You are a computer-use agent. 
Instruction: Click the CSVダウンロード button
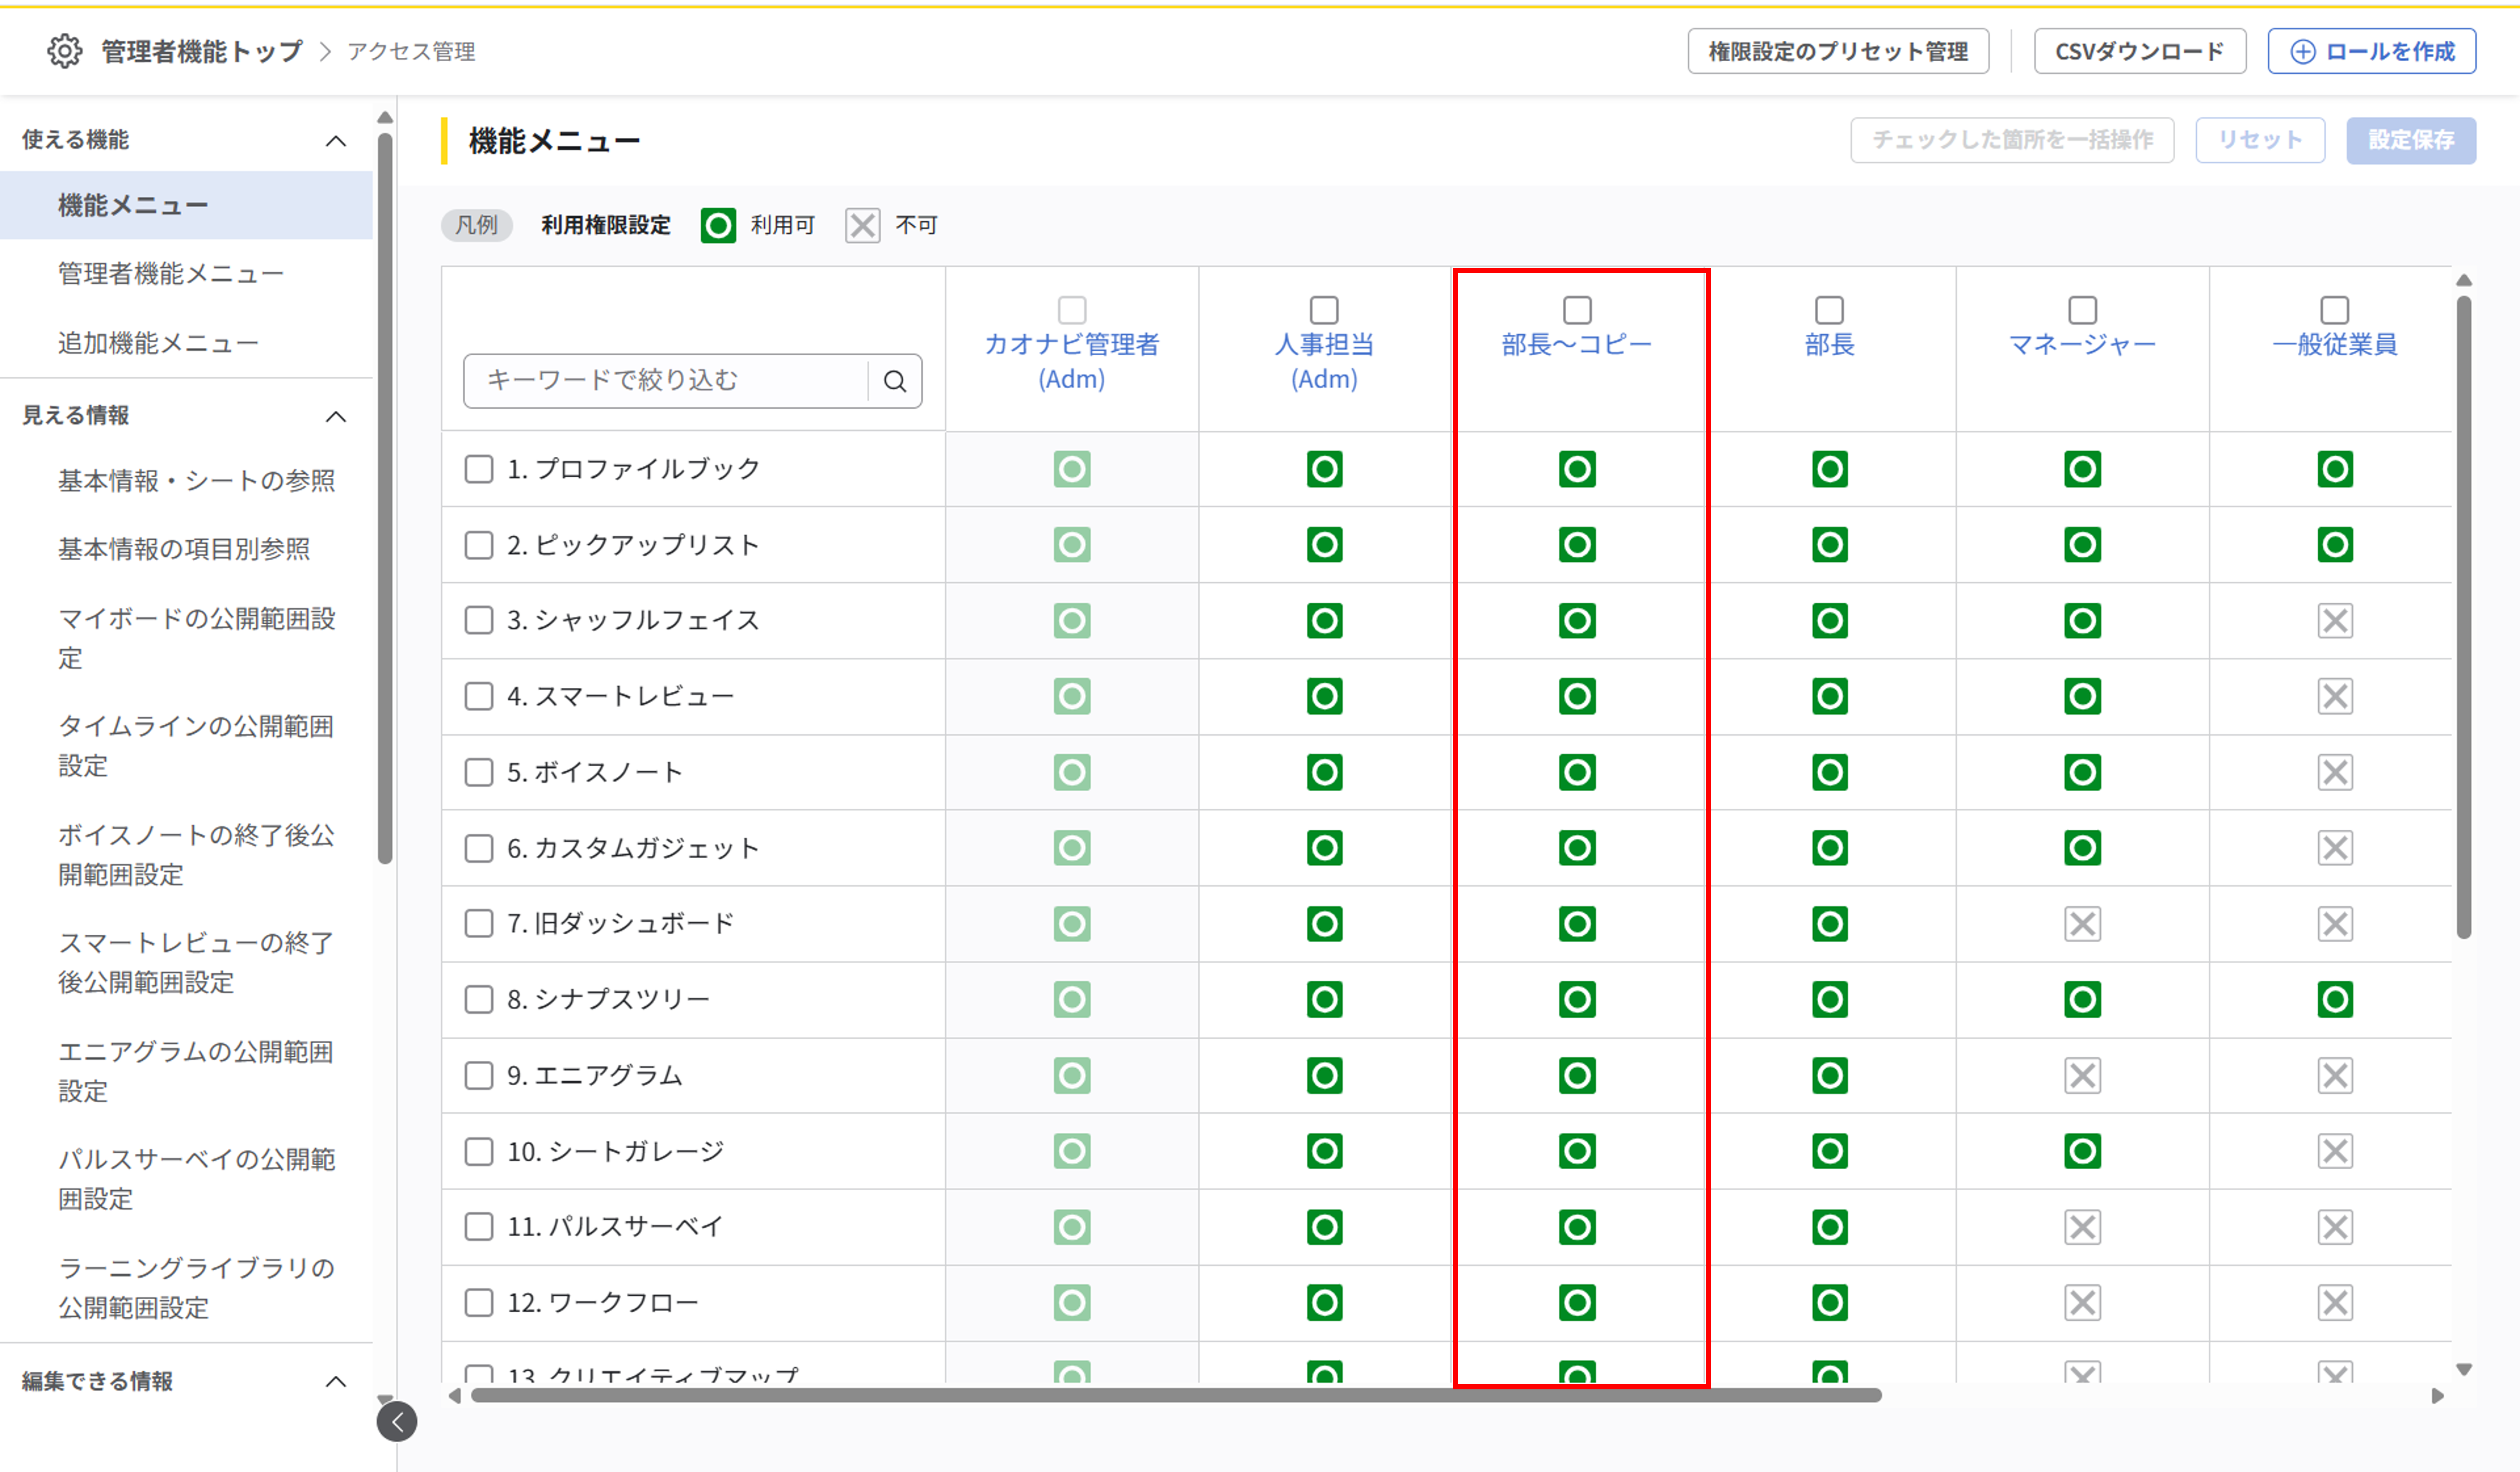2140,52
